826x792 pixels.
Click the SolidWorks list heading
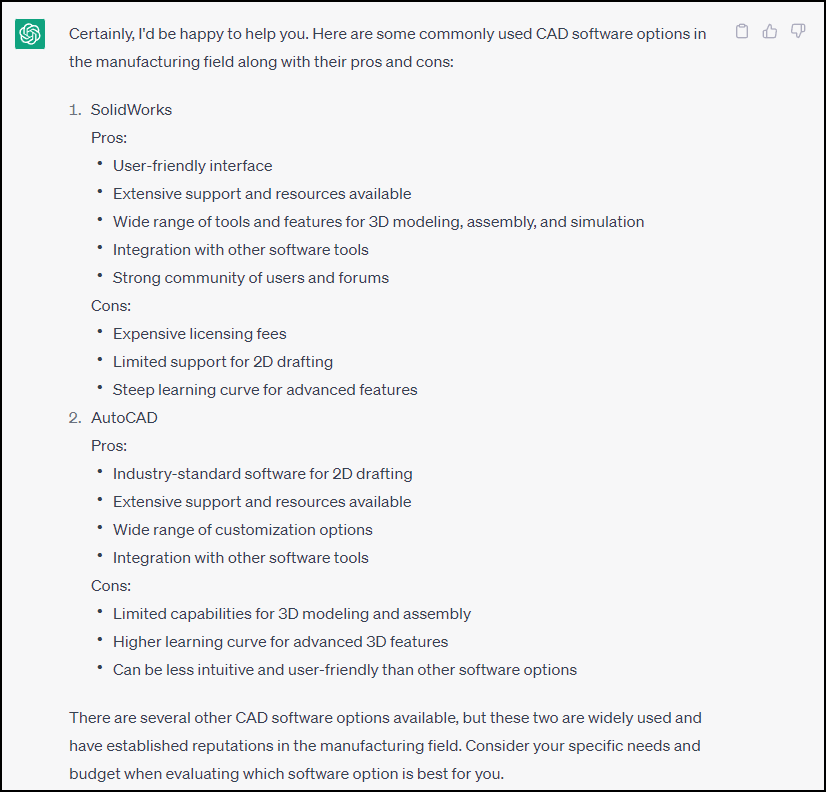point(131,110)
